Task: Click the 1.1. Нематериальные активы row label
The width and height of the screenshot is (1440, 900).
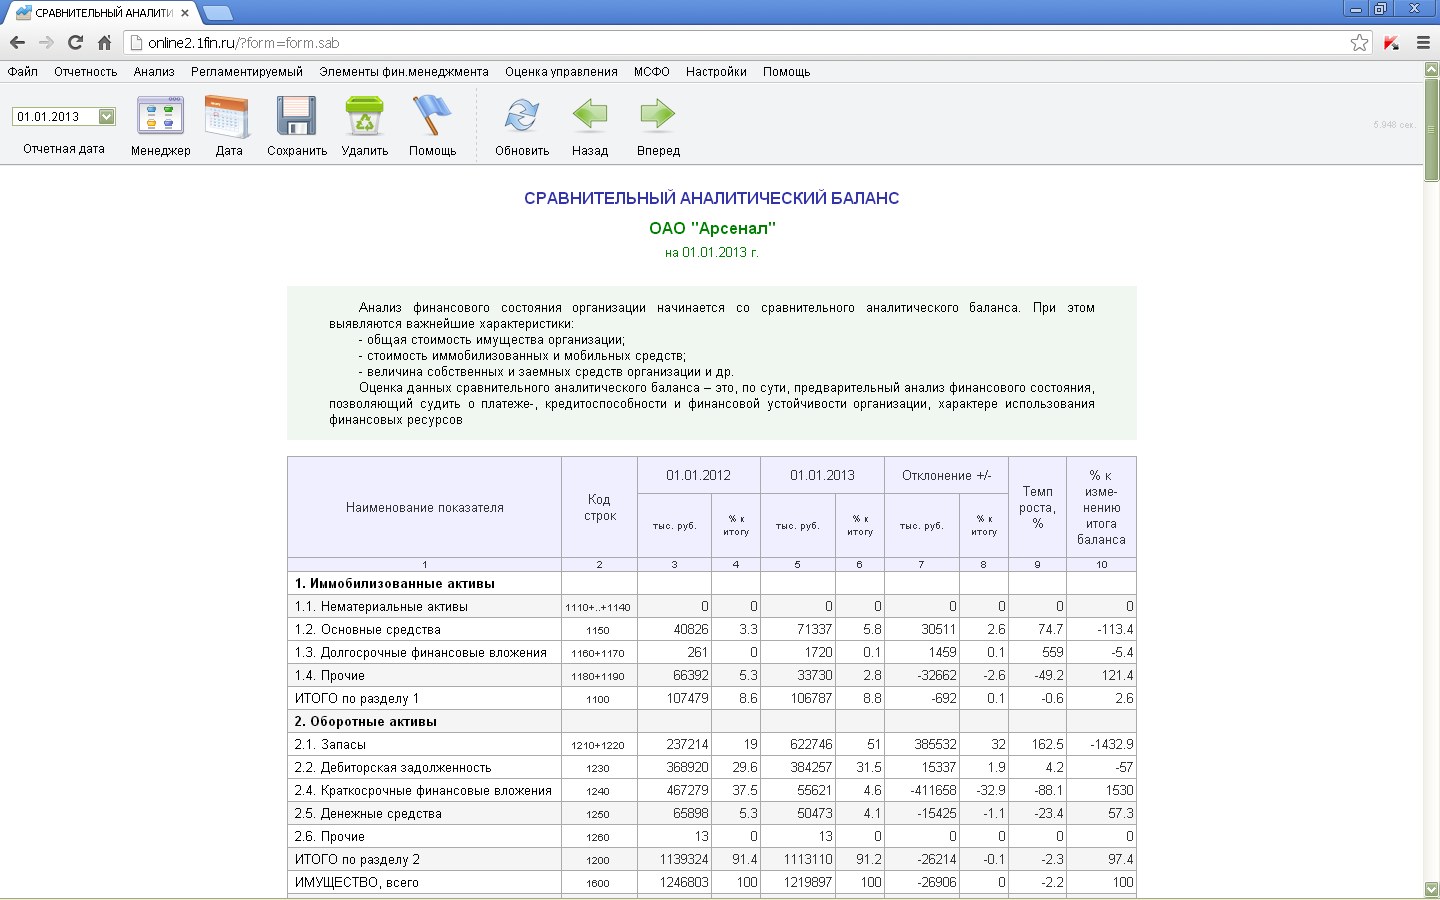Action: point(381,607)
